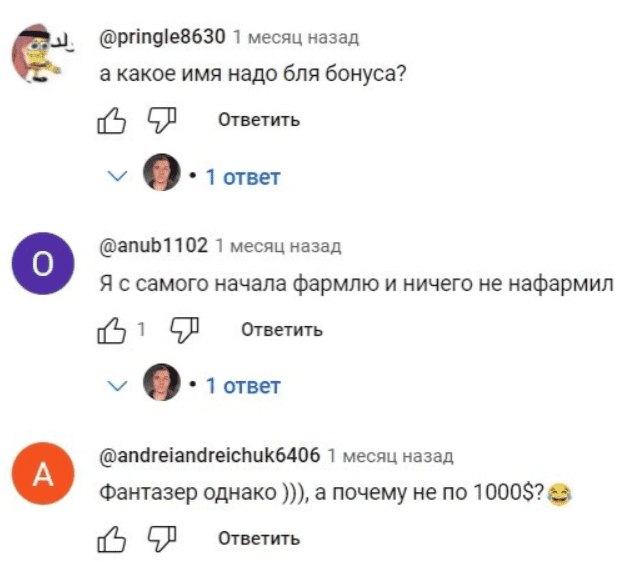Open @pringle8630 channel username link
This screenshot has height=567, width=623.
click(x=163, y=38)
